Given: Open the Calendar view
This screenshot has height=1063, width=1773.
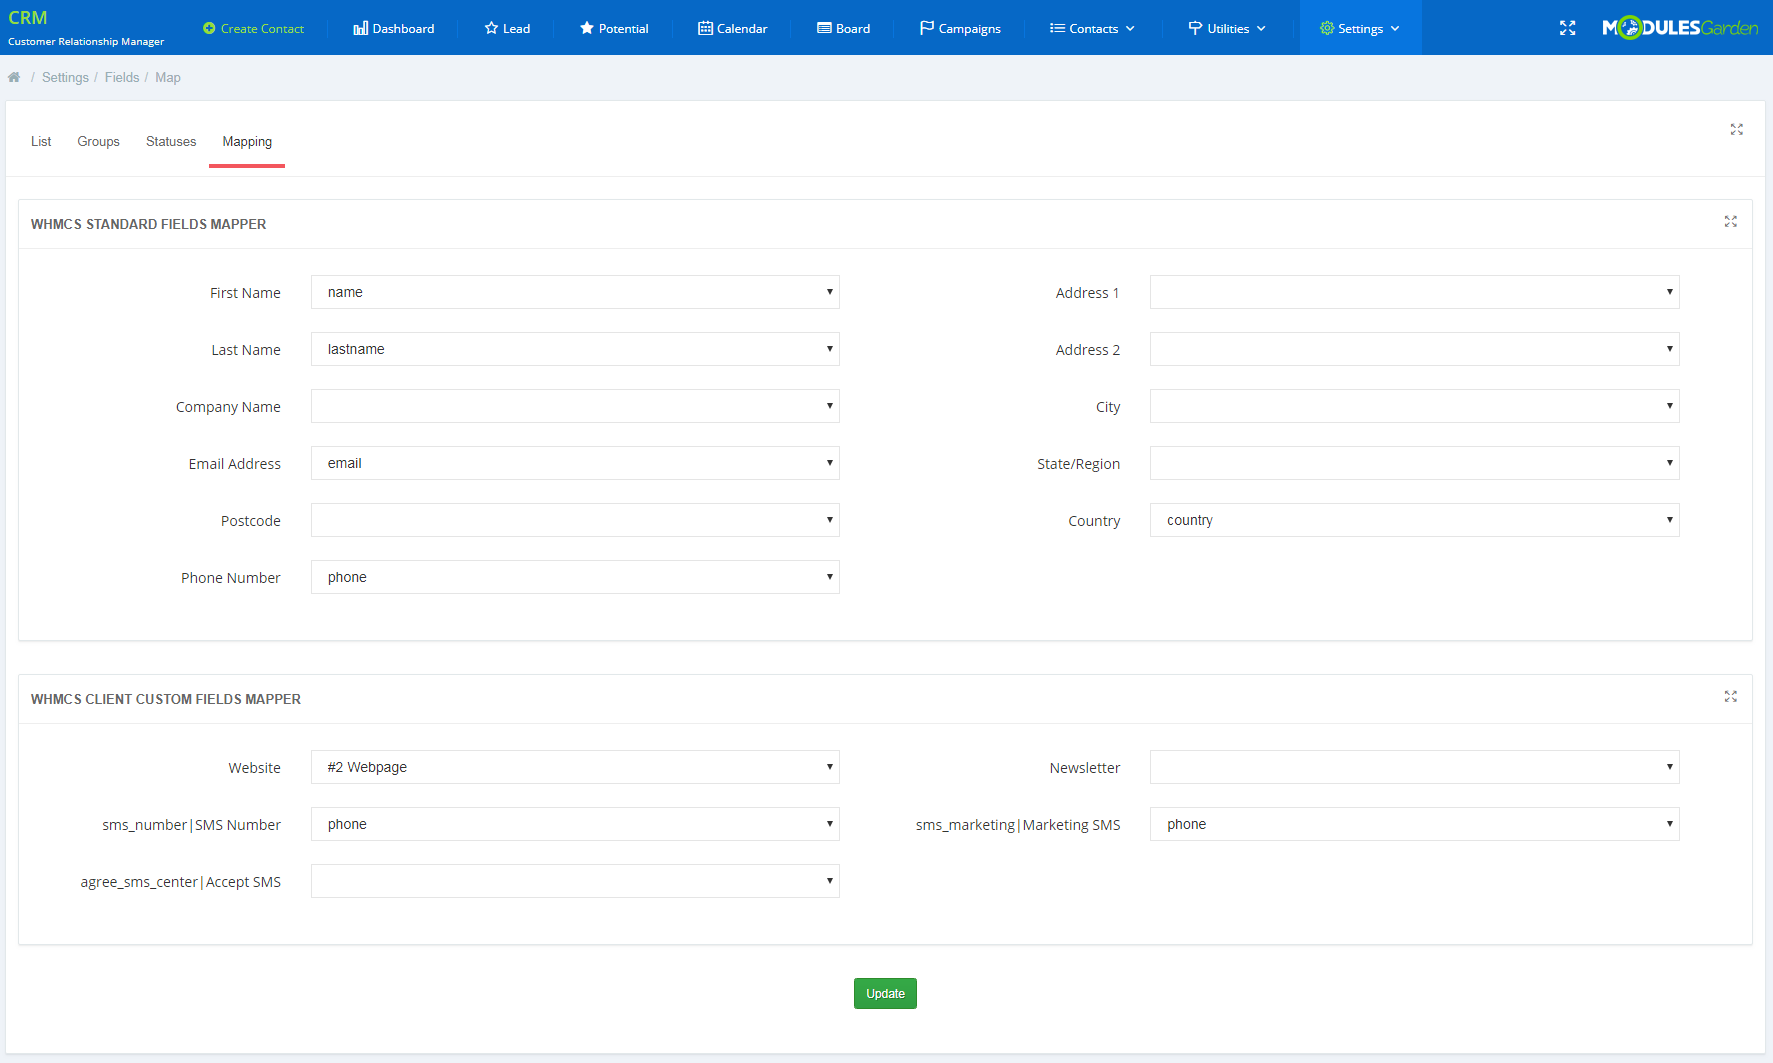Looking at the screenshot, I should [x=733, y=28].
